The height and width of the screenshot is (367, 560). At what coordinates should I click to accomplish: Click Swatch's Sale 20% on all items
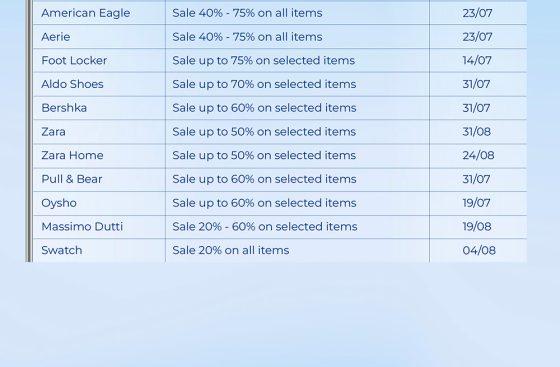coord(231,250)
